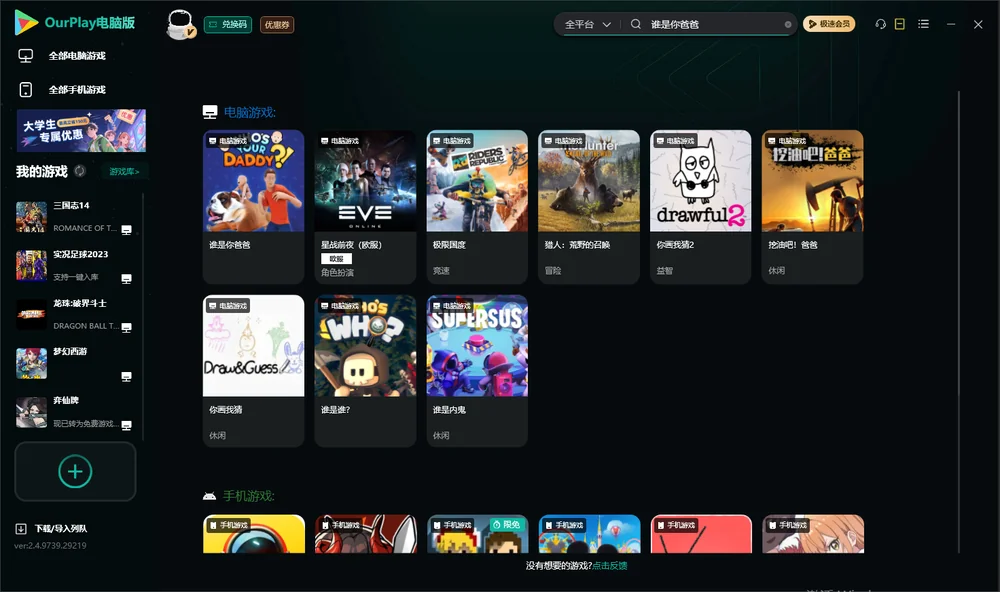The image size is (1000, 592).
Task: Click the 点击反馈 feedback link
Action: point(610,565)
